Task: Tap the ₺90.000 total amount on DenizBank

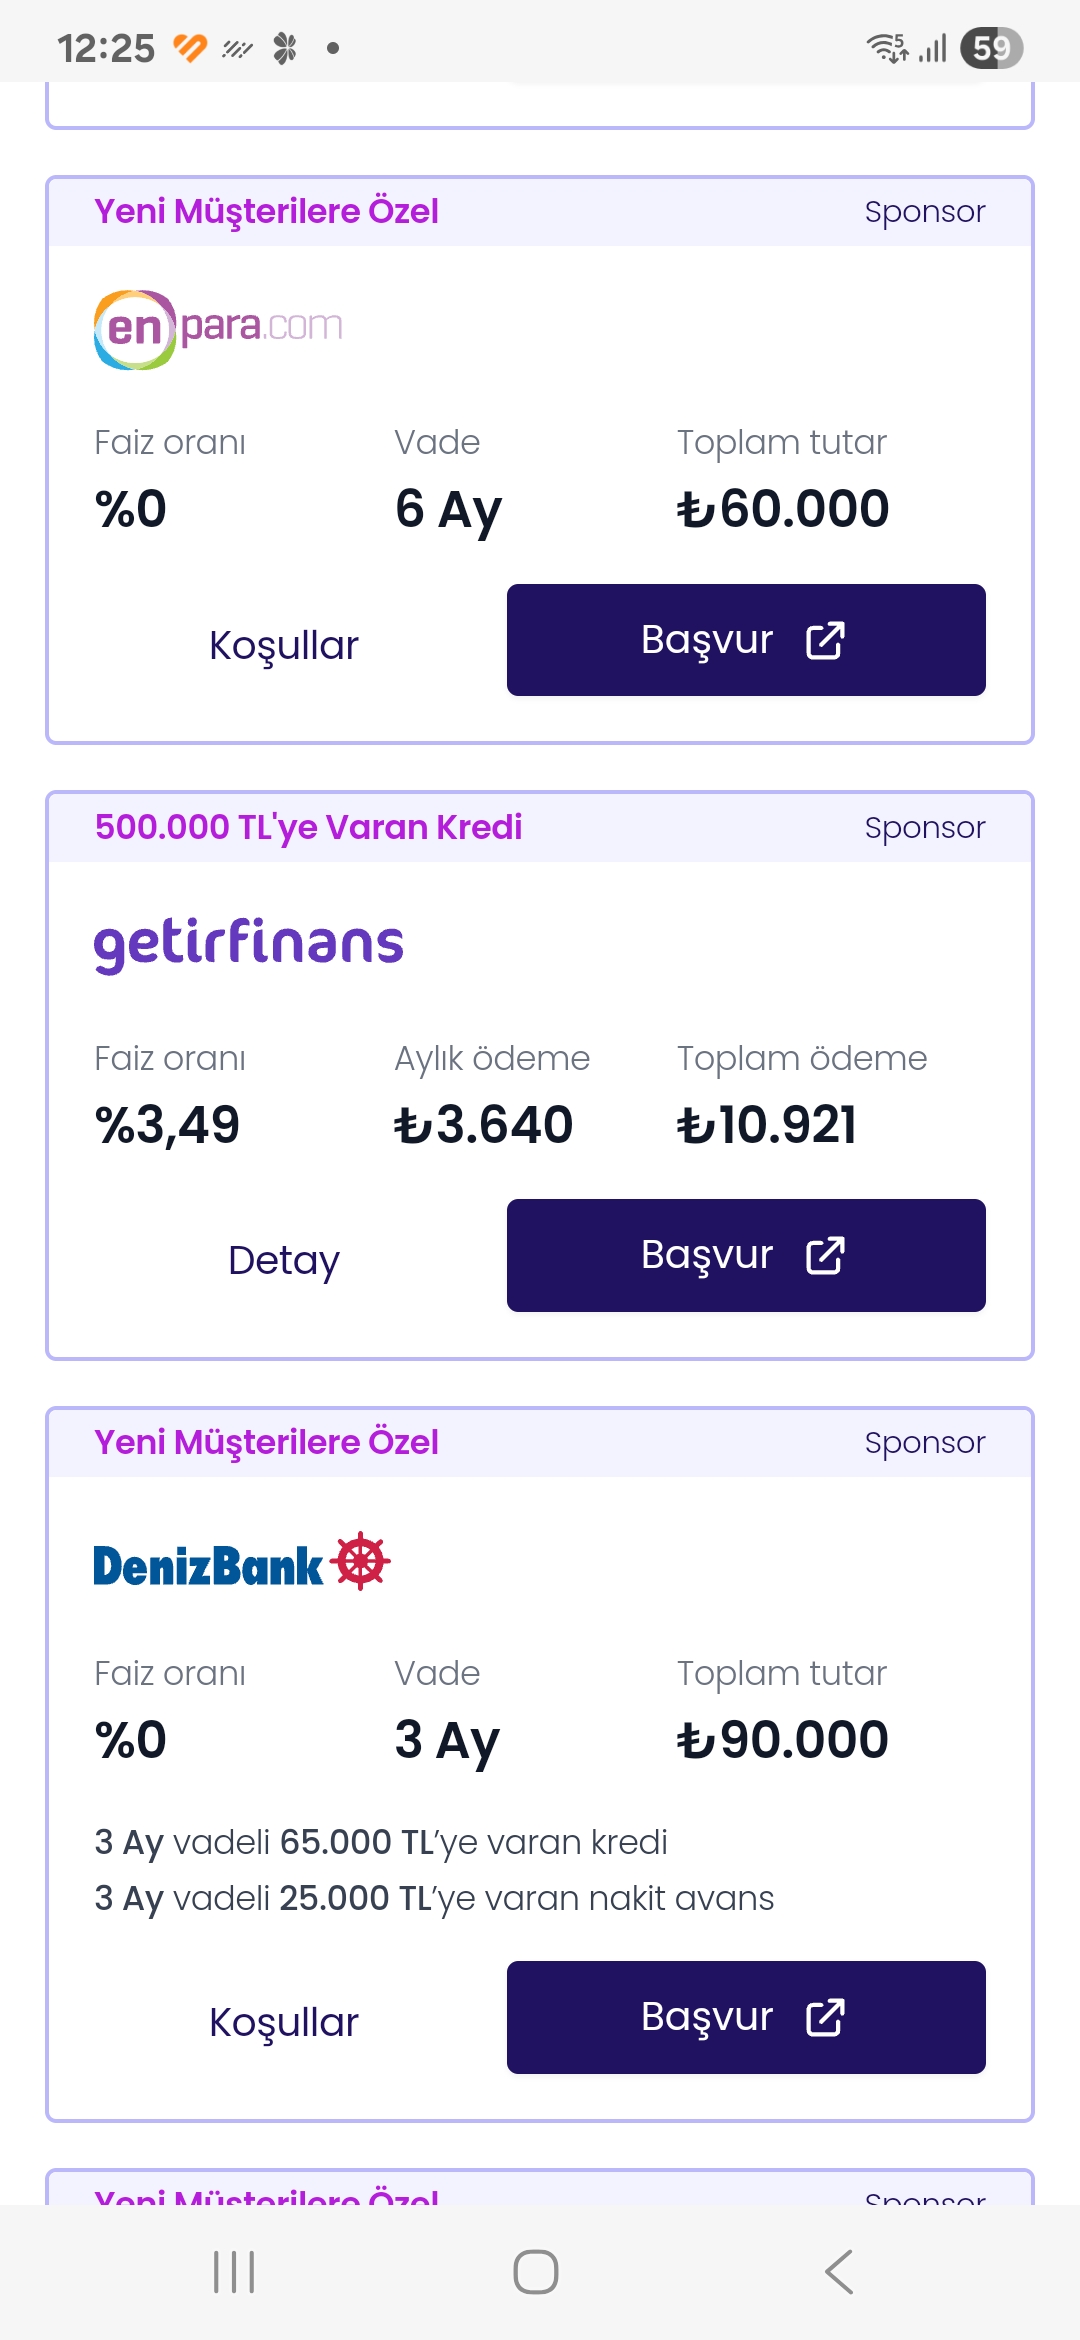Action: coord(782,1740)
